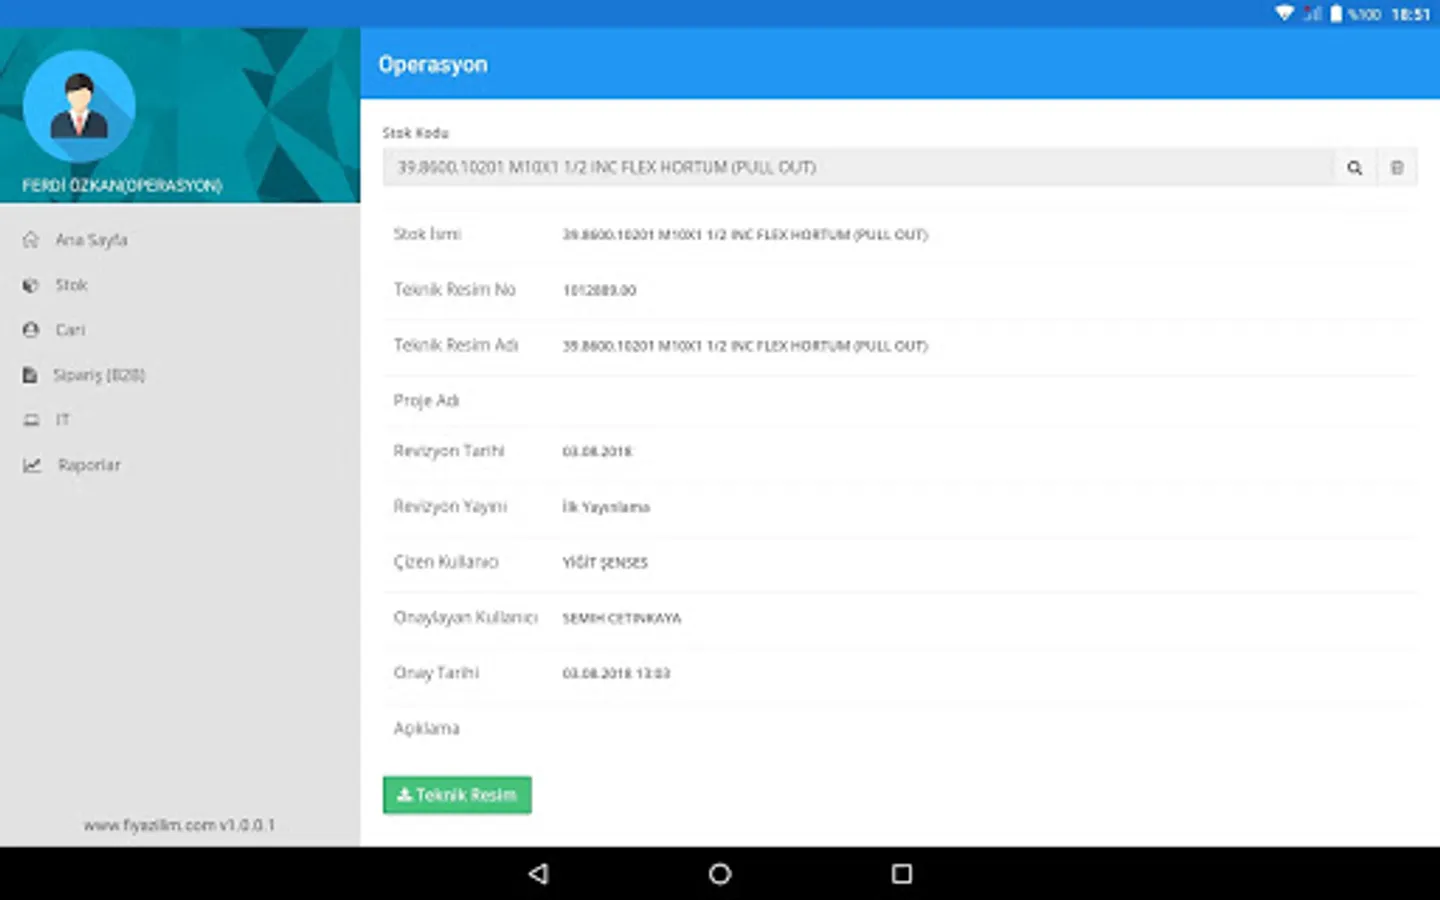Click the green Teknik Resim download button
Image resolution: width=1440 pixels, height=900 pixels.
point(457,795)
